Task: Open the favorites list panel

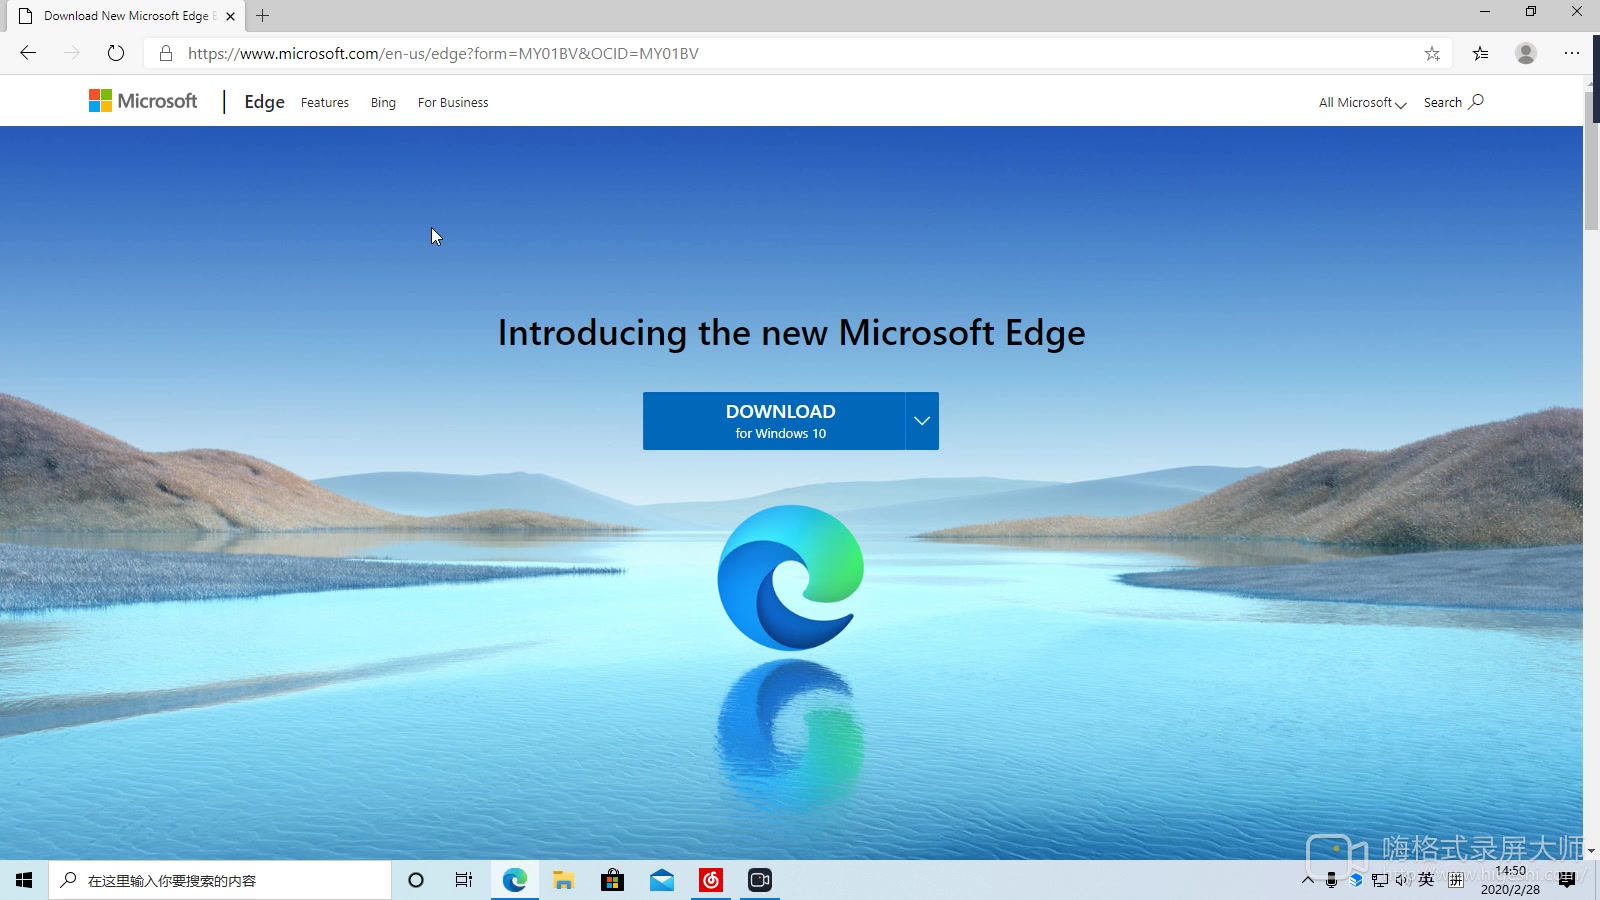Action: tap(1481, 54)
